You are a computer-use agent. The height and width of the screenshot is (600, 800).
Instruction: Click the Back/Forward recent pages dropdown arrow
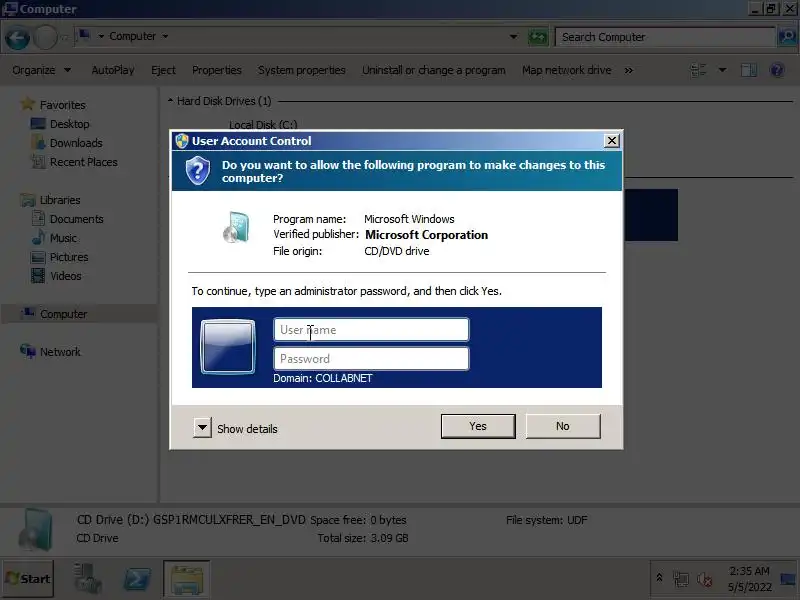[x=64, y=37]
